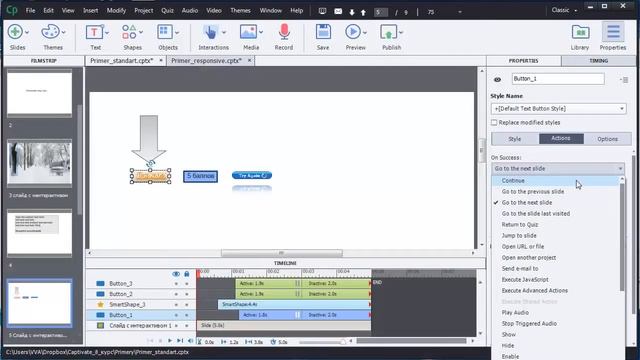Open the Style Name dropdown
640x360 pixels.
tap(558, 109)
